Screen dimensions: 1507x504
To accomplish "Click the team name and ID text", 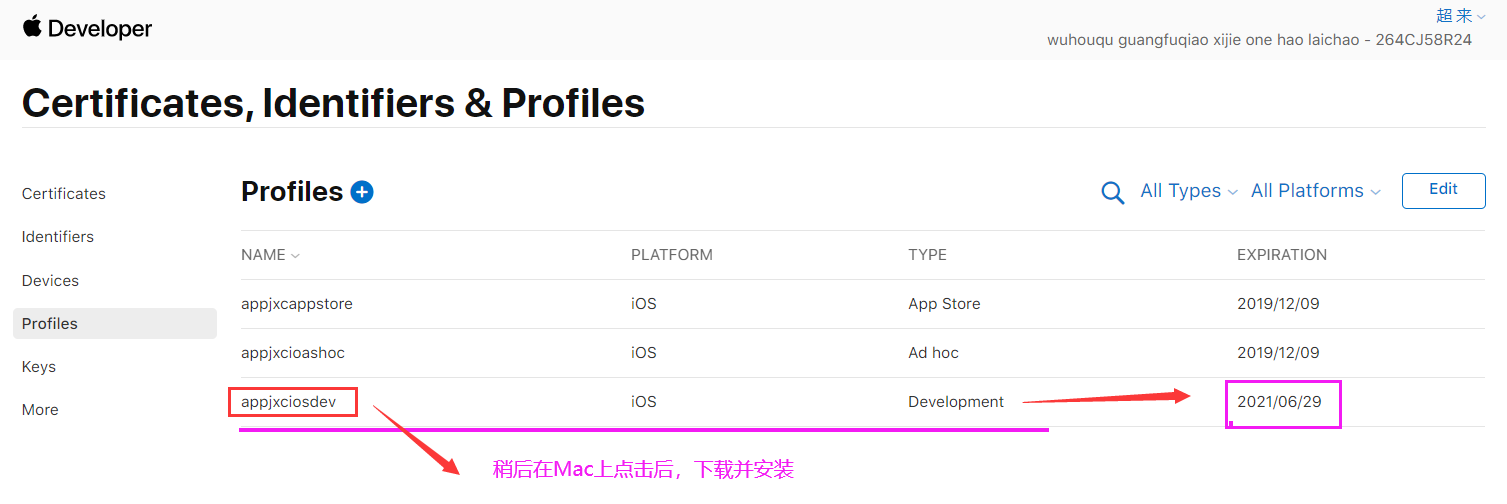I will click(x=1259, y=40).
